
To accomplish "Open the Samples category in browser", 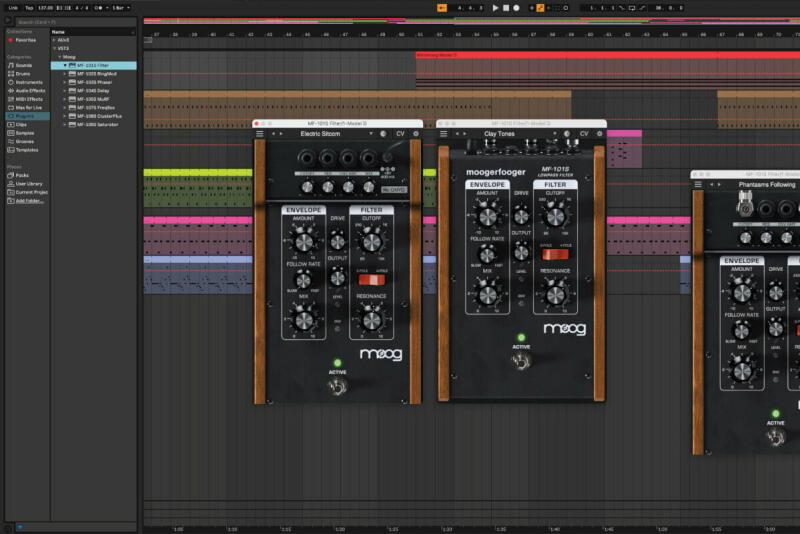I will pyautogui.click(x=21, y=133).
